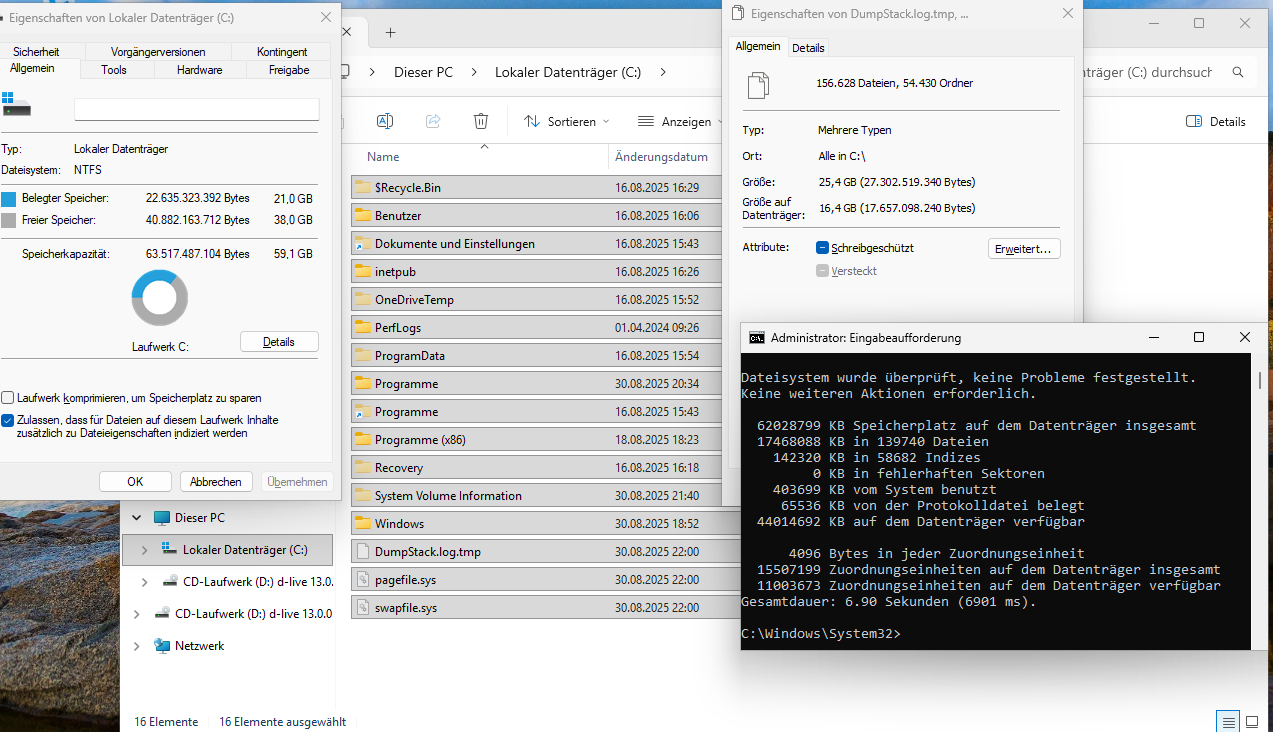Screen dimensions: 1273x732
Task: Click breadcrumb chevron between Dieser PC and Lokaler Datenträger
Action: tap(474, 72)
